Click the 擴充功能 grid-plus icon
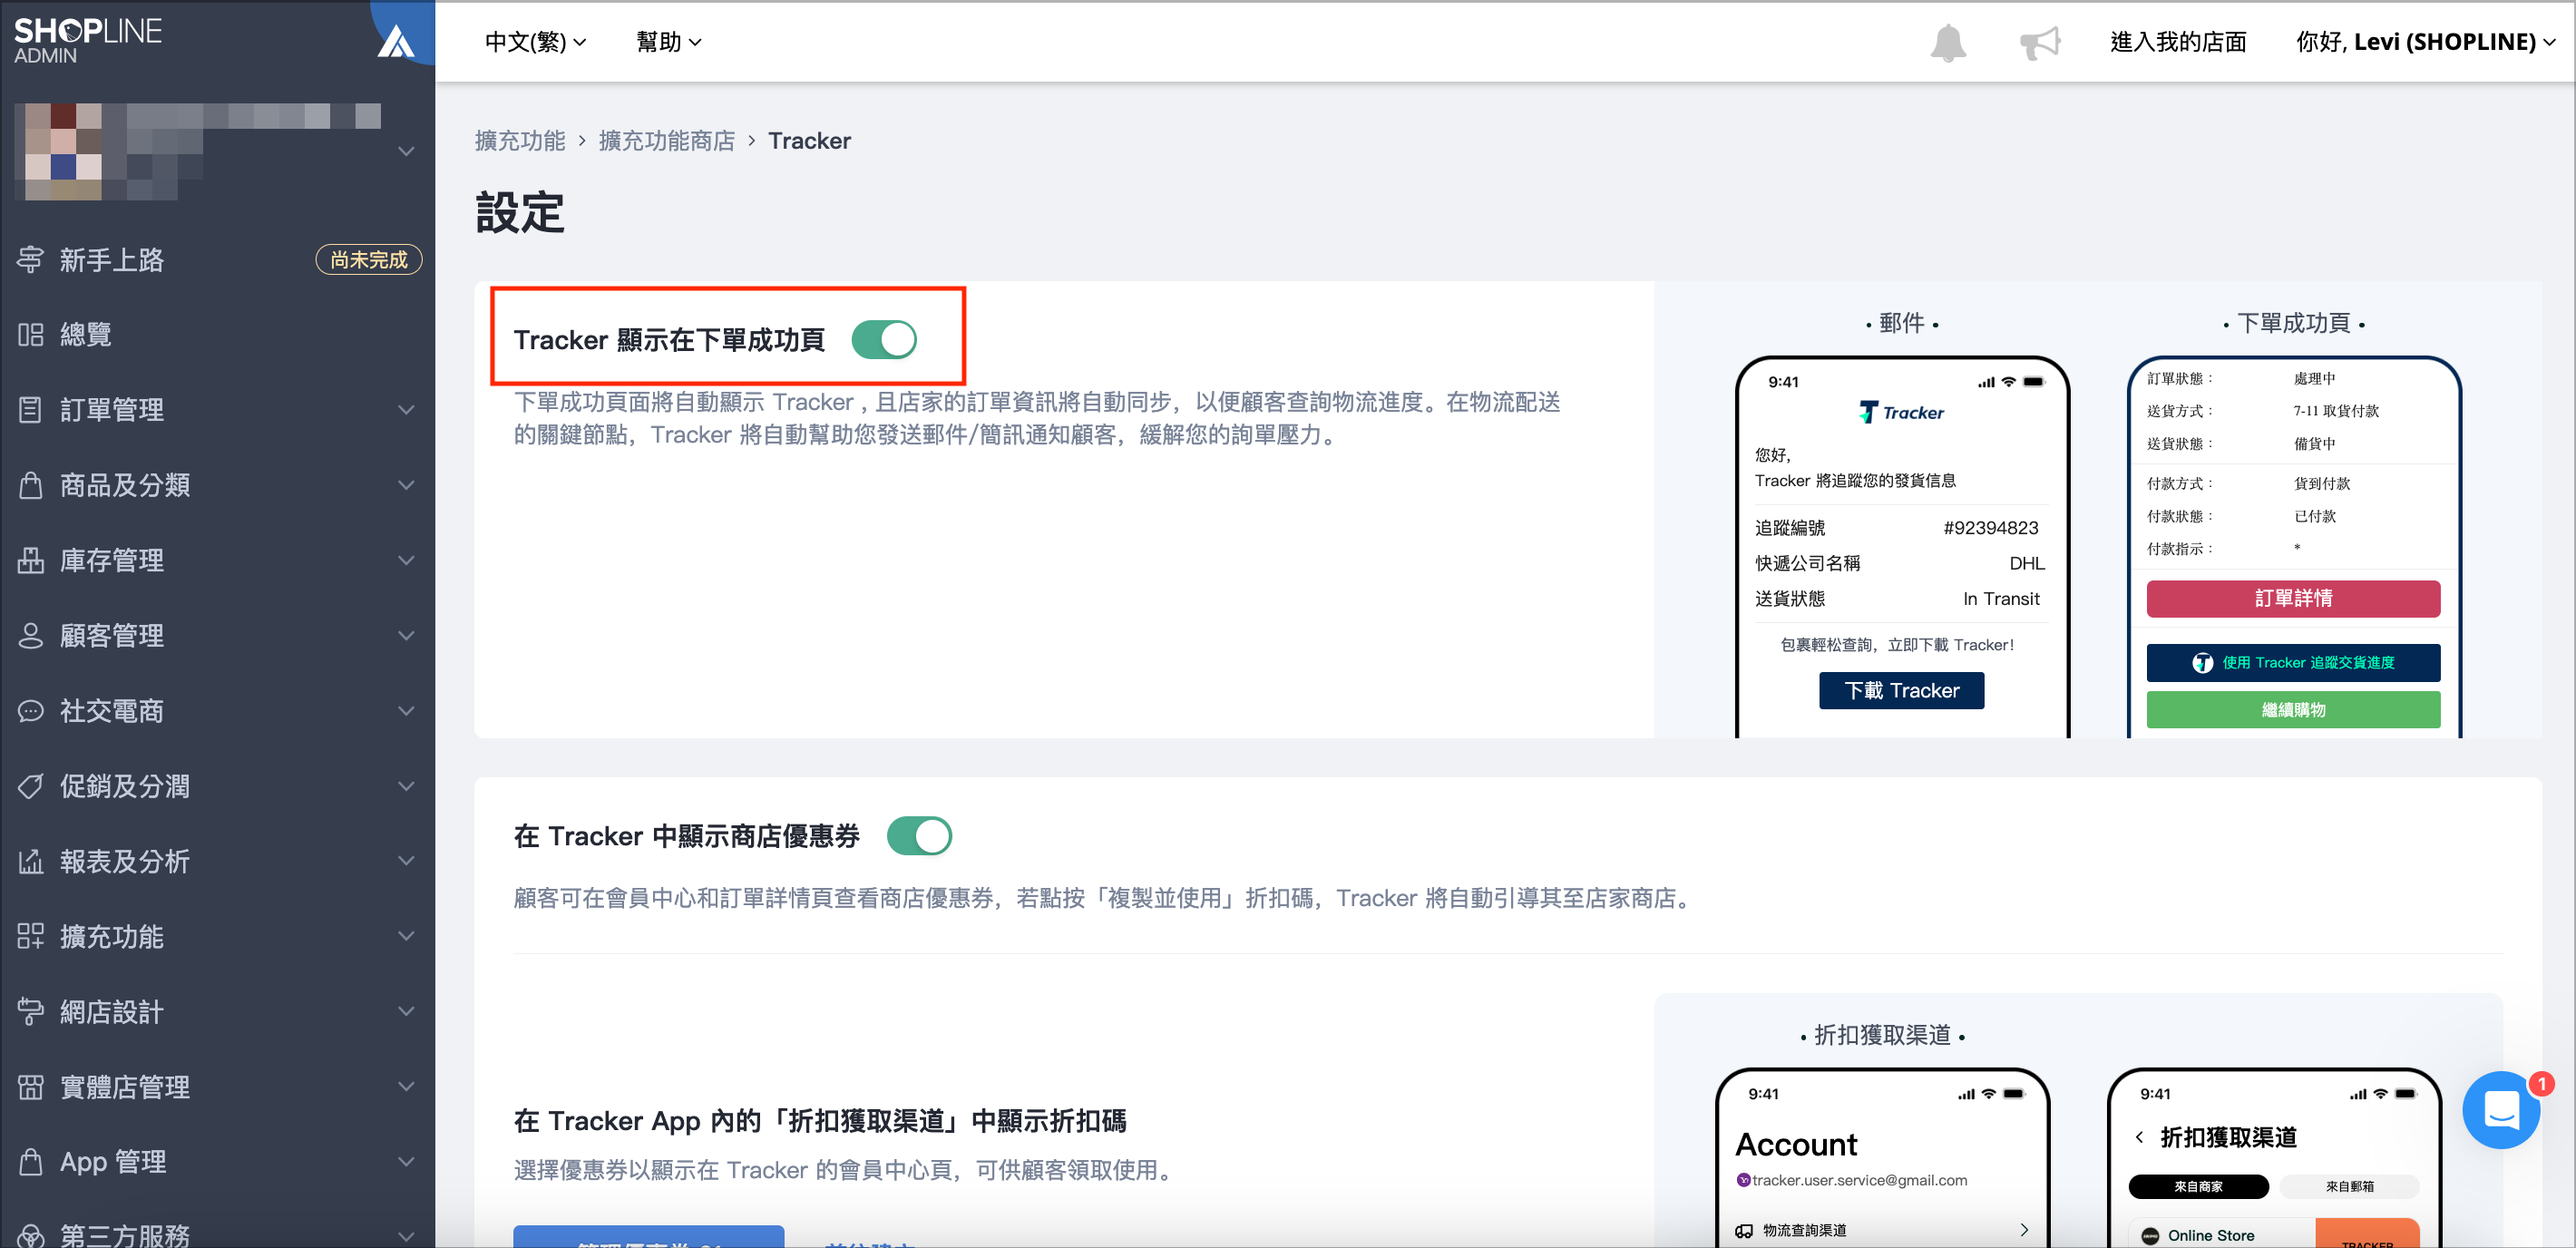Viewport: 2576px width, 1248px height. (x=30, y=937)
